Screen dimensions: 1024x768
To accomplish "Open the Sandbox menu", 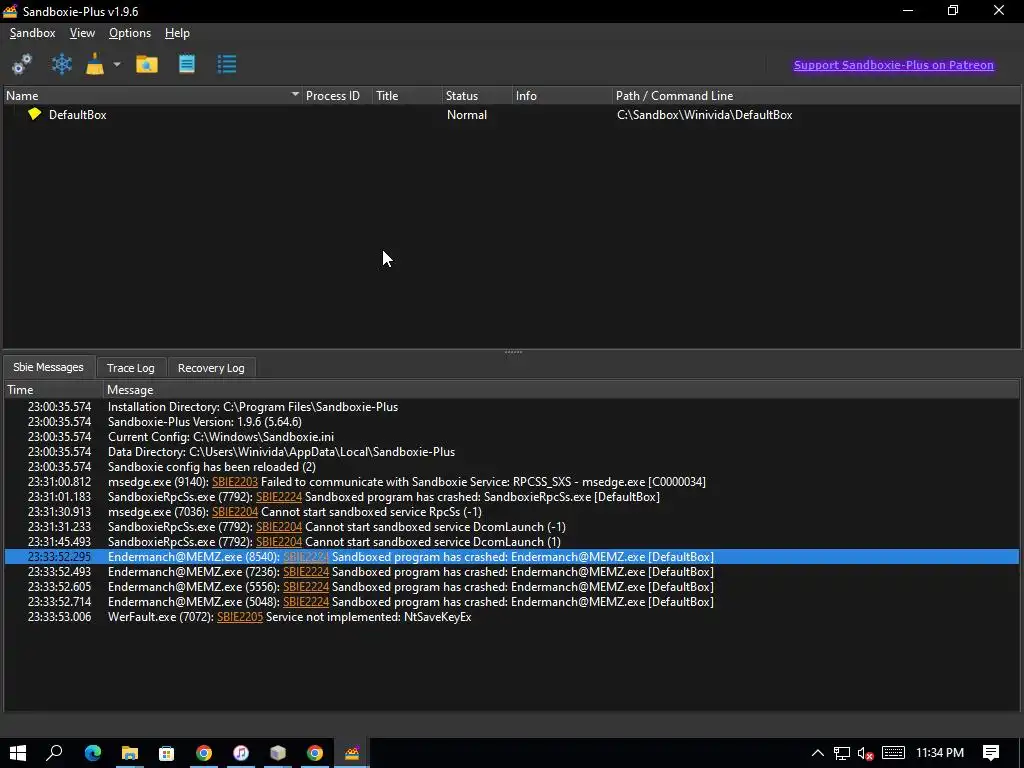I will [x=33, y=33].
